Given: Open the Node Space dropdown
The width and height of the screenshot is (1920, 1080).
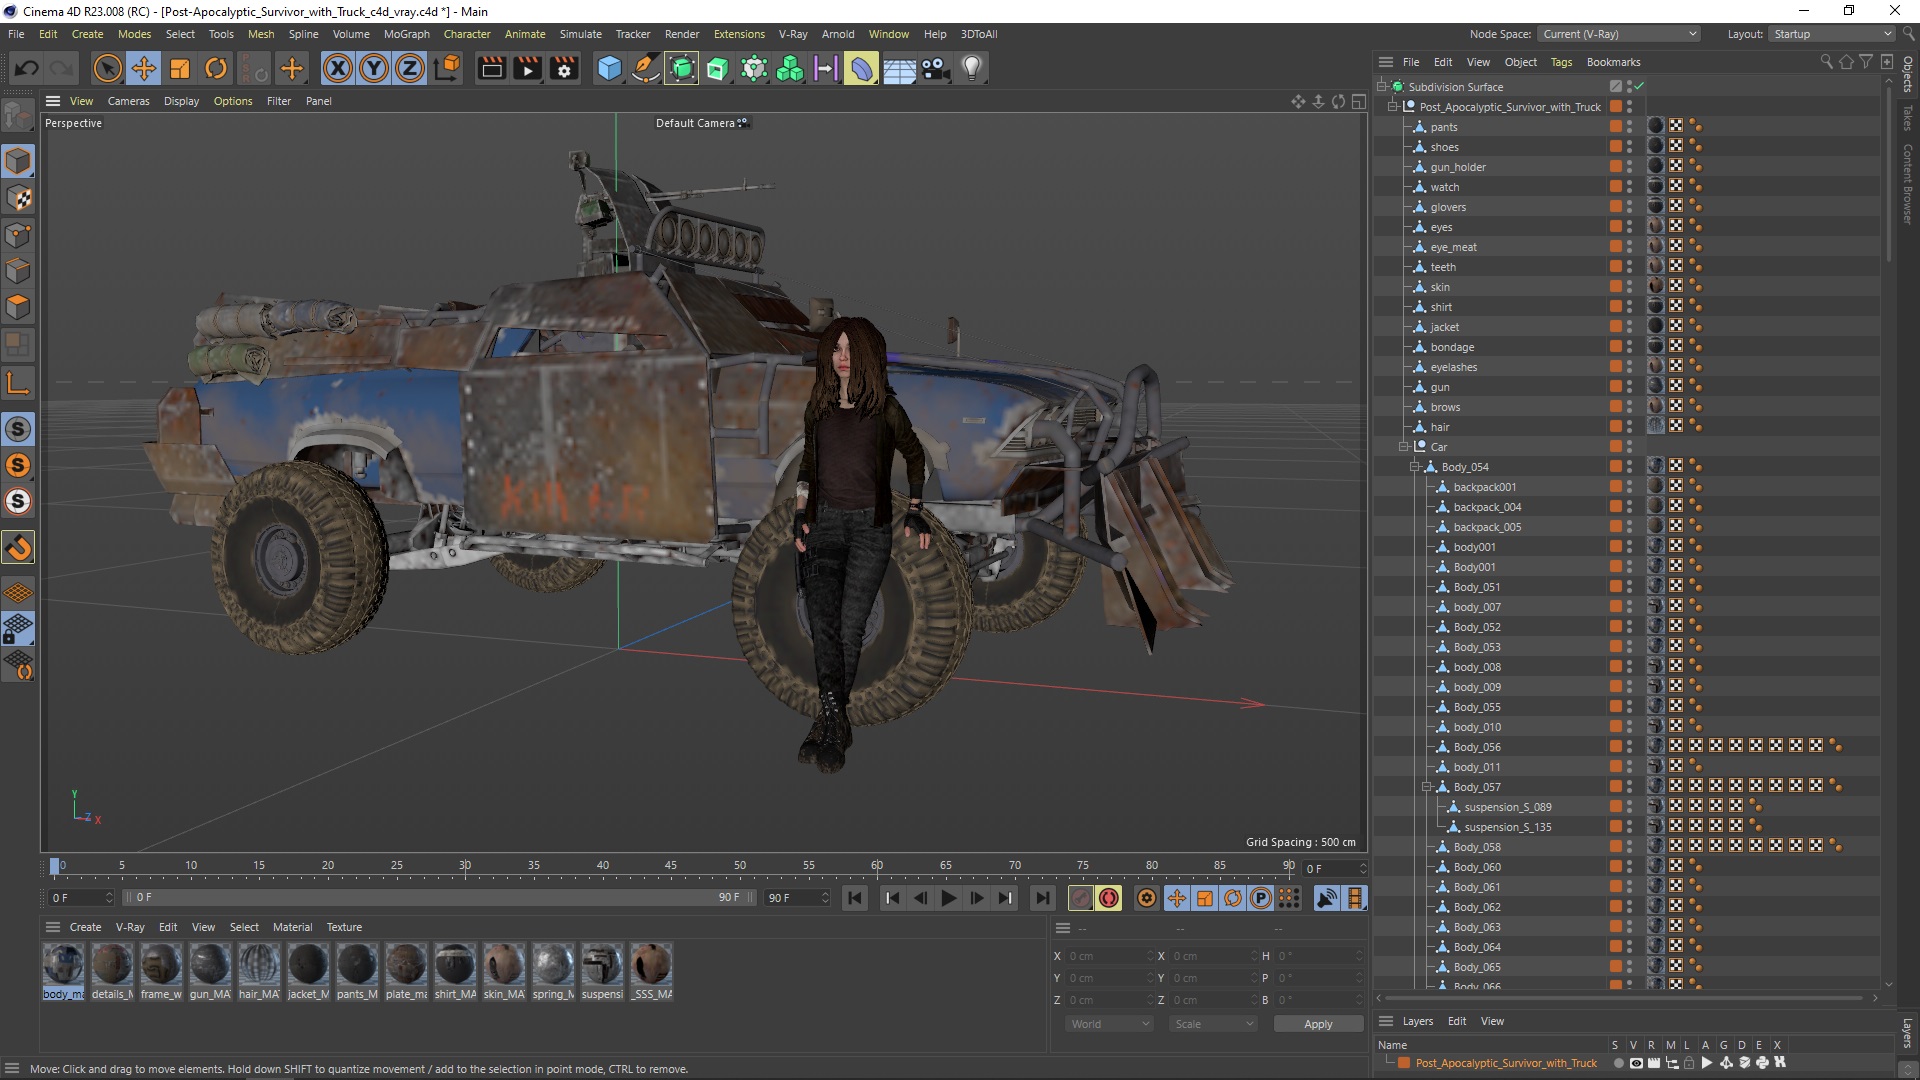Looking at the screenshot, I should click(x=1618, y=34).
